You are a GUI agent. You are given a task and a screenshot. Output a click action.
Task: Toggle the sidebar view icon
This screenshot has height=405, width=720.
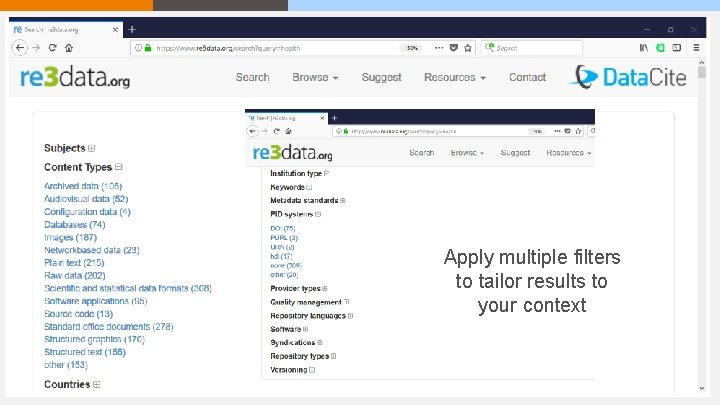(677, 48)
